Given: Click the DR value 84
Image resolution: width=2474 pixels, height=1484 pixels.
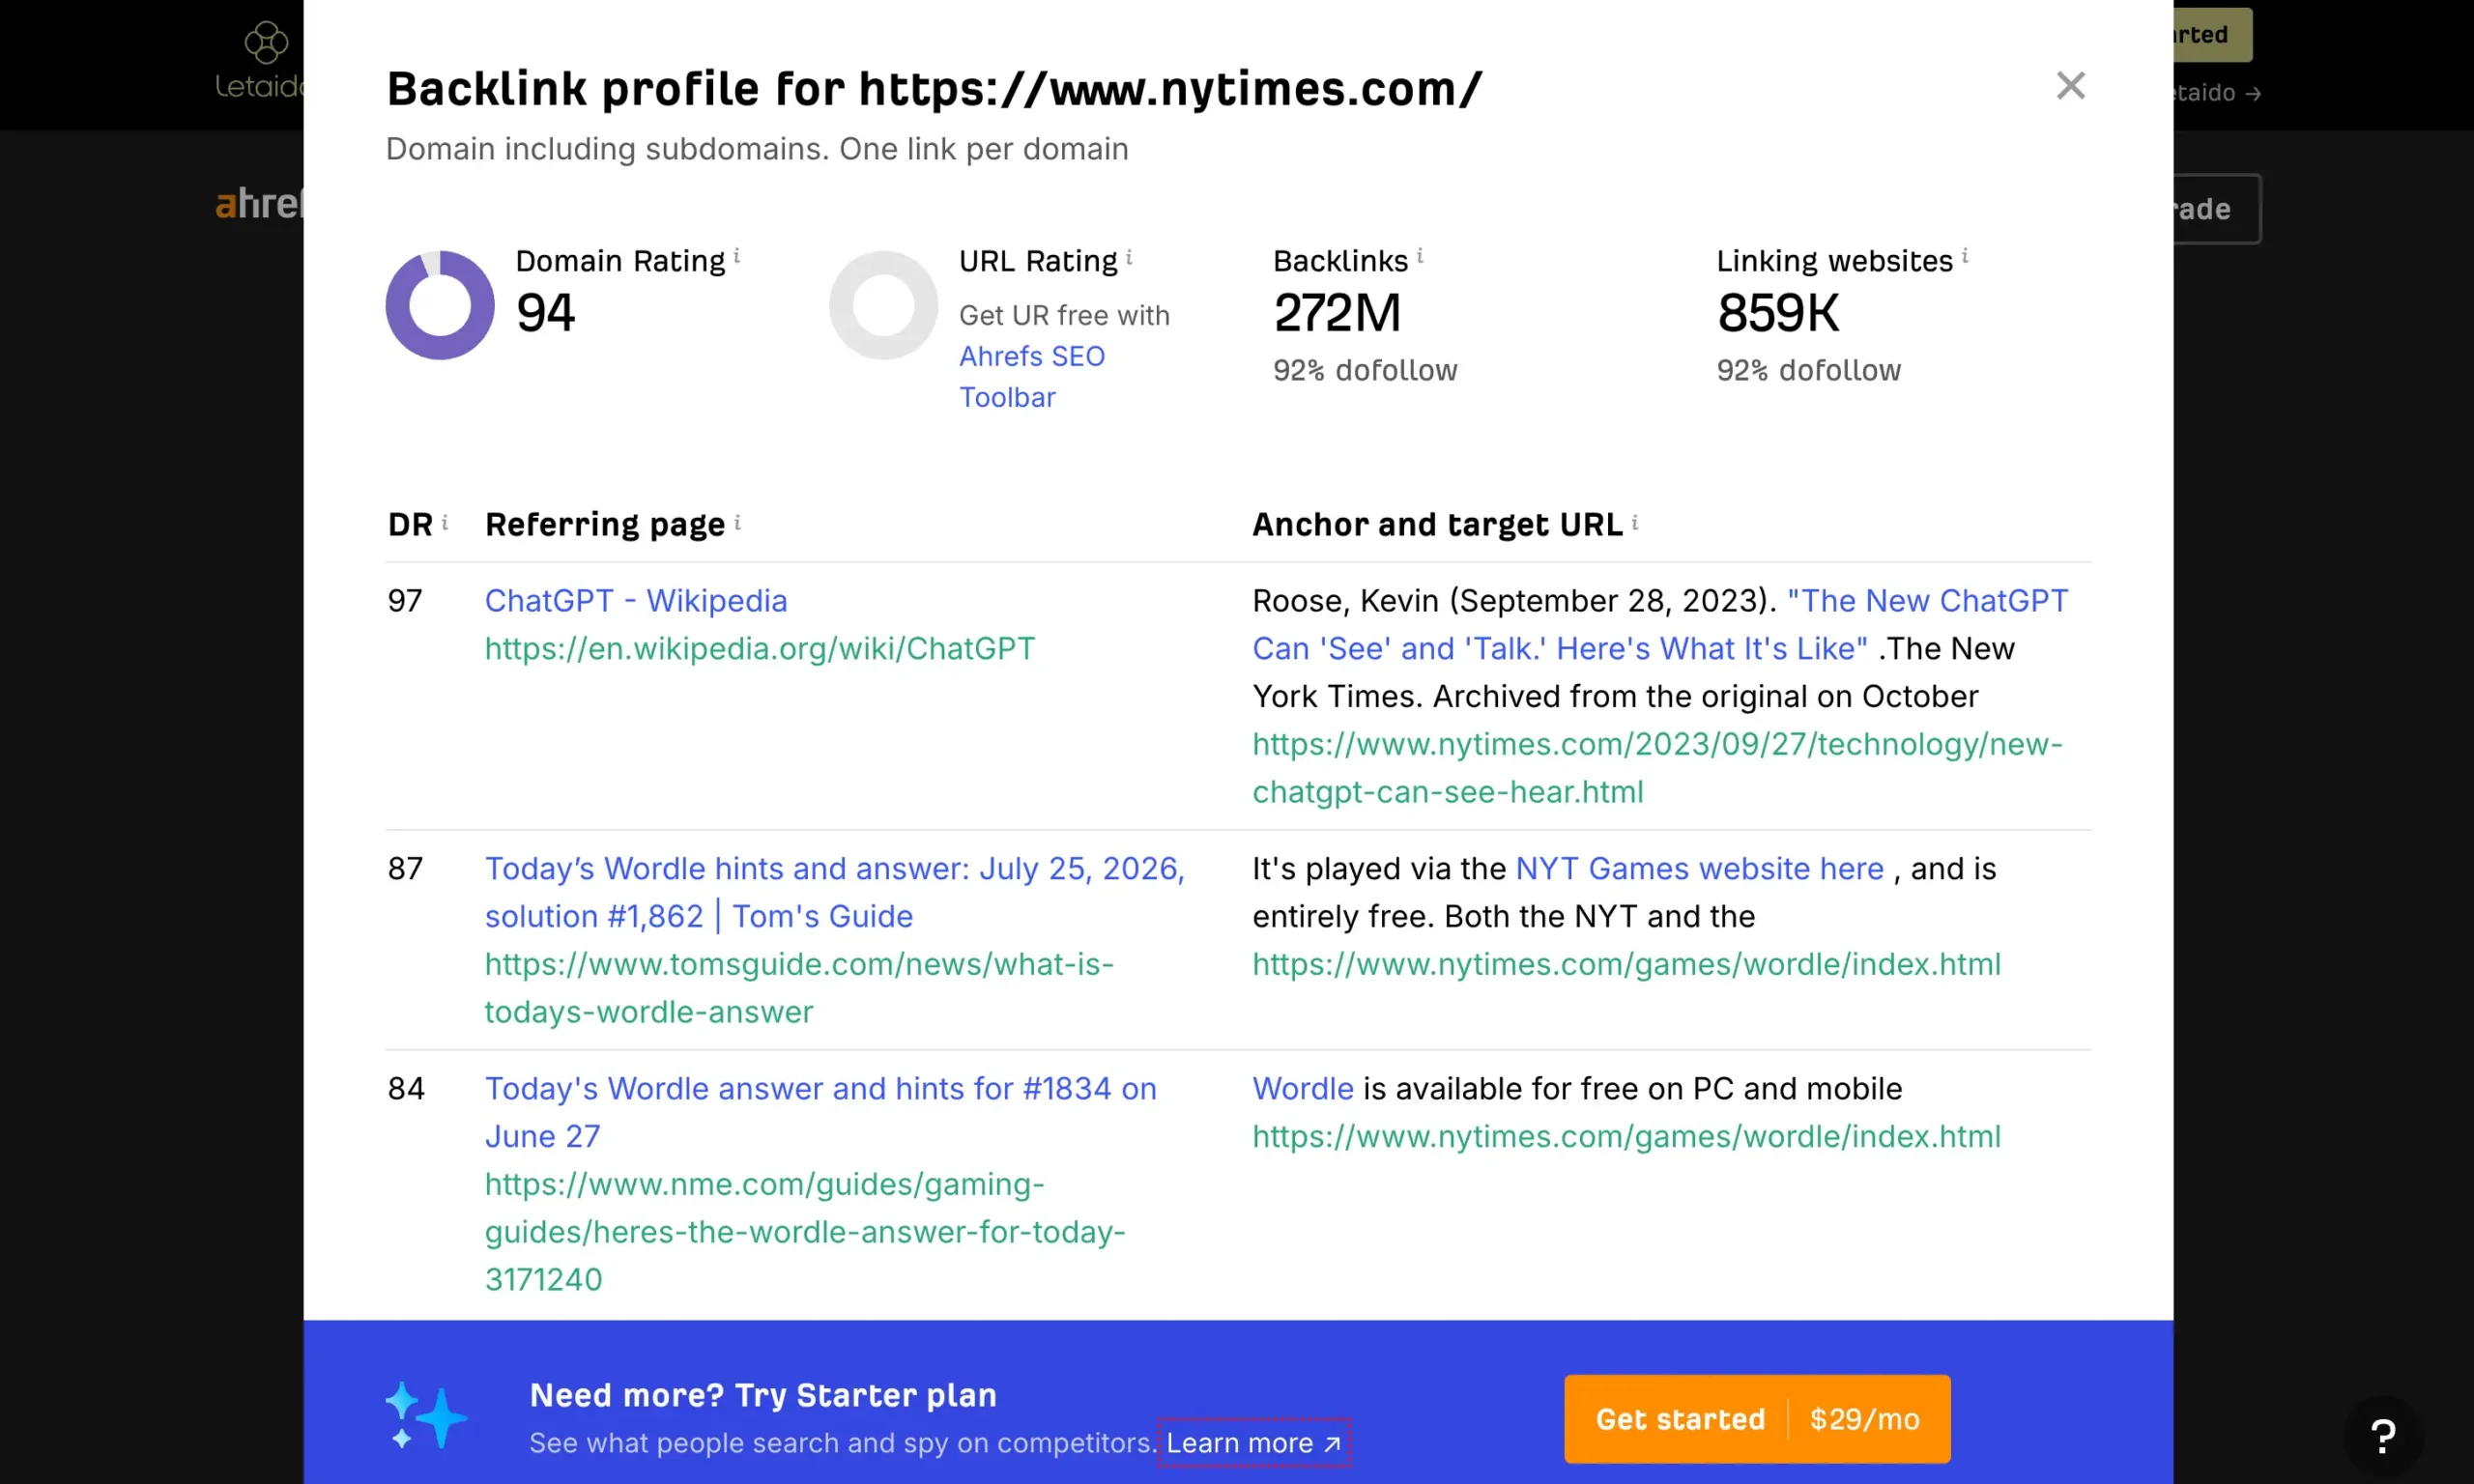Looking at the screenshot, I should coord(406,1088).
